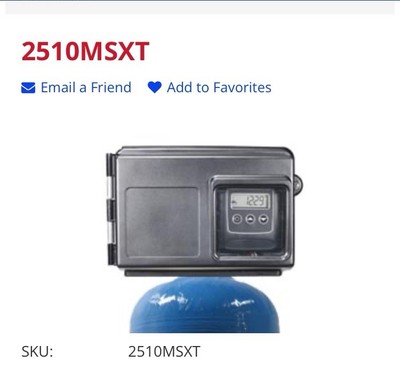Click the hinge on valve cover's left edge
Image resolution: width=400 pixels, height=386 pixels.
click(x=110, y=210)
